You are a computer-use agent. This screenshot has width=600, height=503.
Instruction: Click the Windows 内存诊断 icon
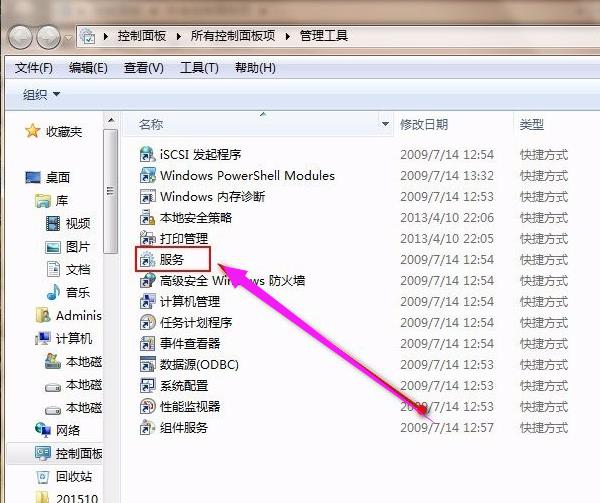tap(148, 196)
